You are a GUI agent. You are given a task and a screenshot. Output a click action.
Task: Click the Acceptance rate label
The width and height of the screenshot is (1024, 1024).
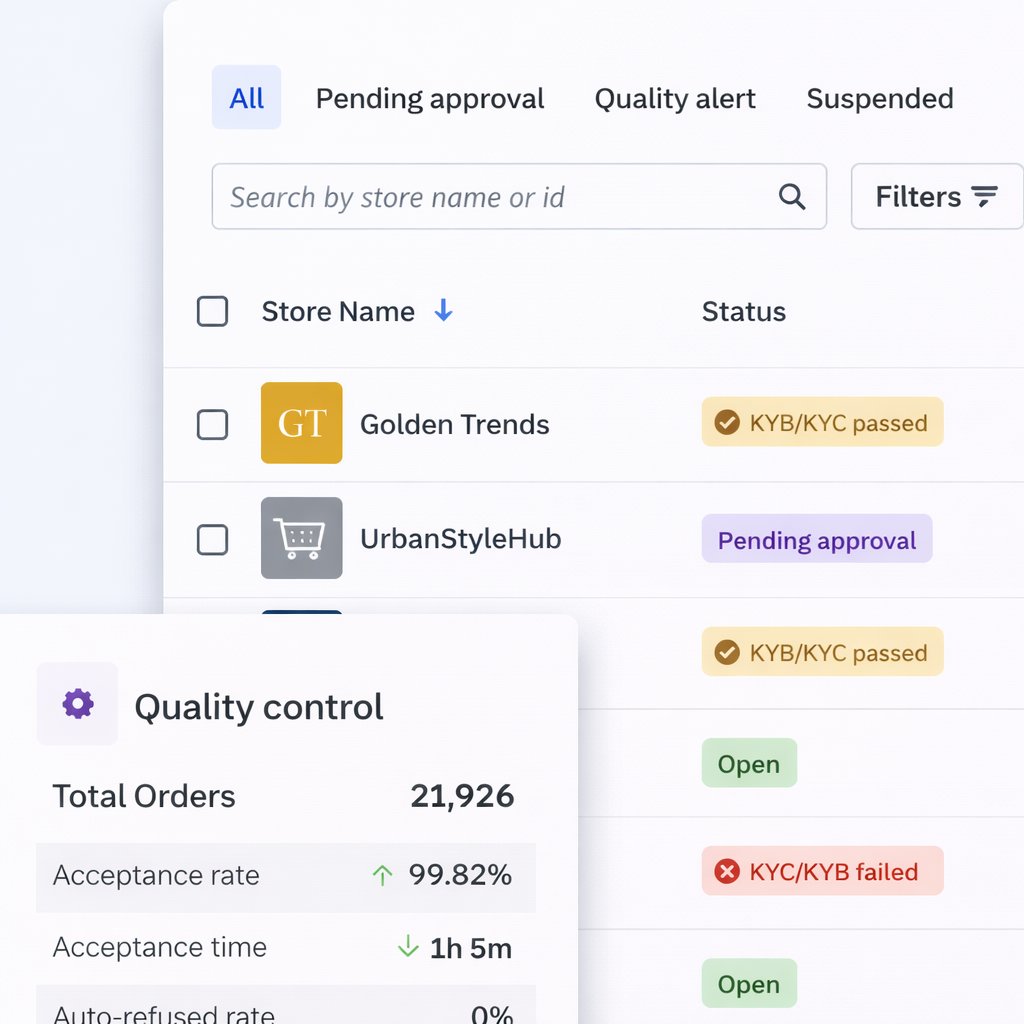156,875
